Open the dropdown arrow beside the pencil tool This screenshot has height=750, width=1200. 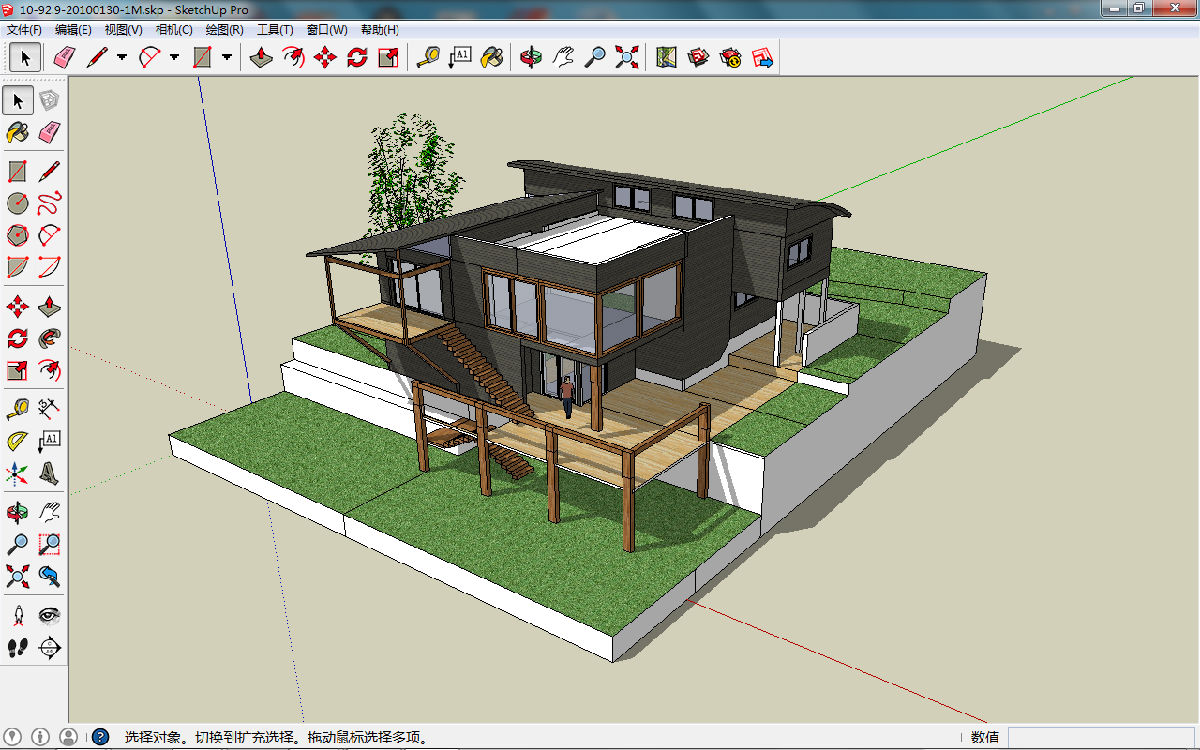(x=122, y=57)
